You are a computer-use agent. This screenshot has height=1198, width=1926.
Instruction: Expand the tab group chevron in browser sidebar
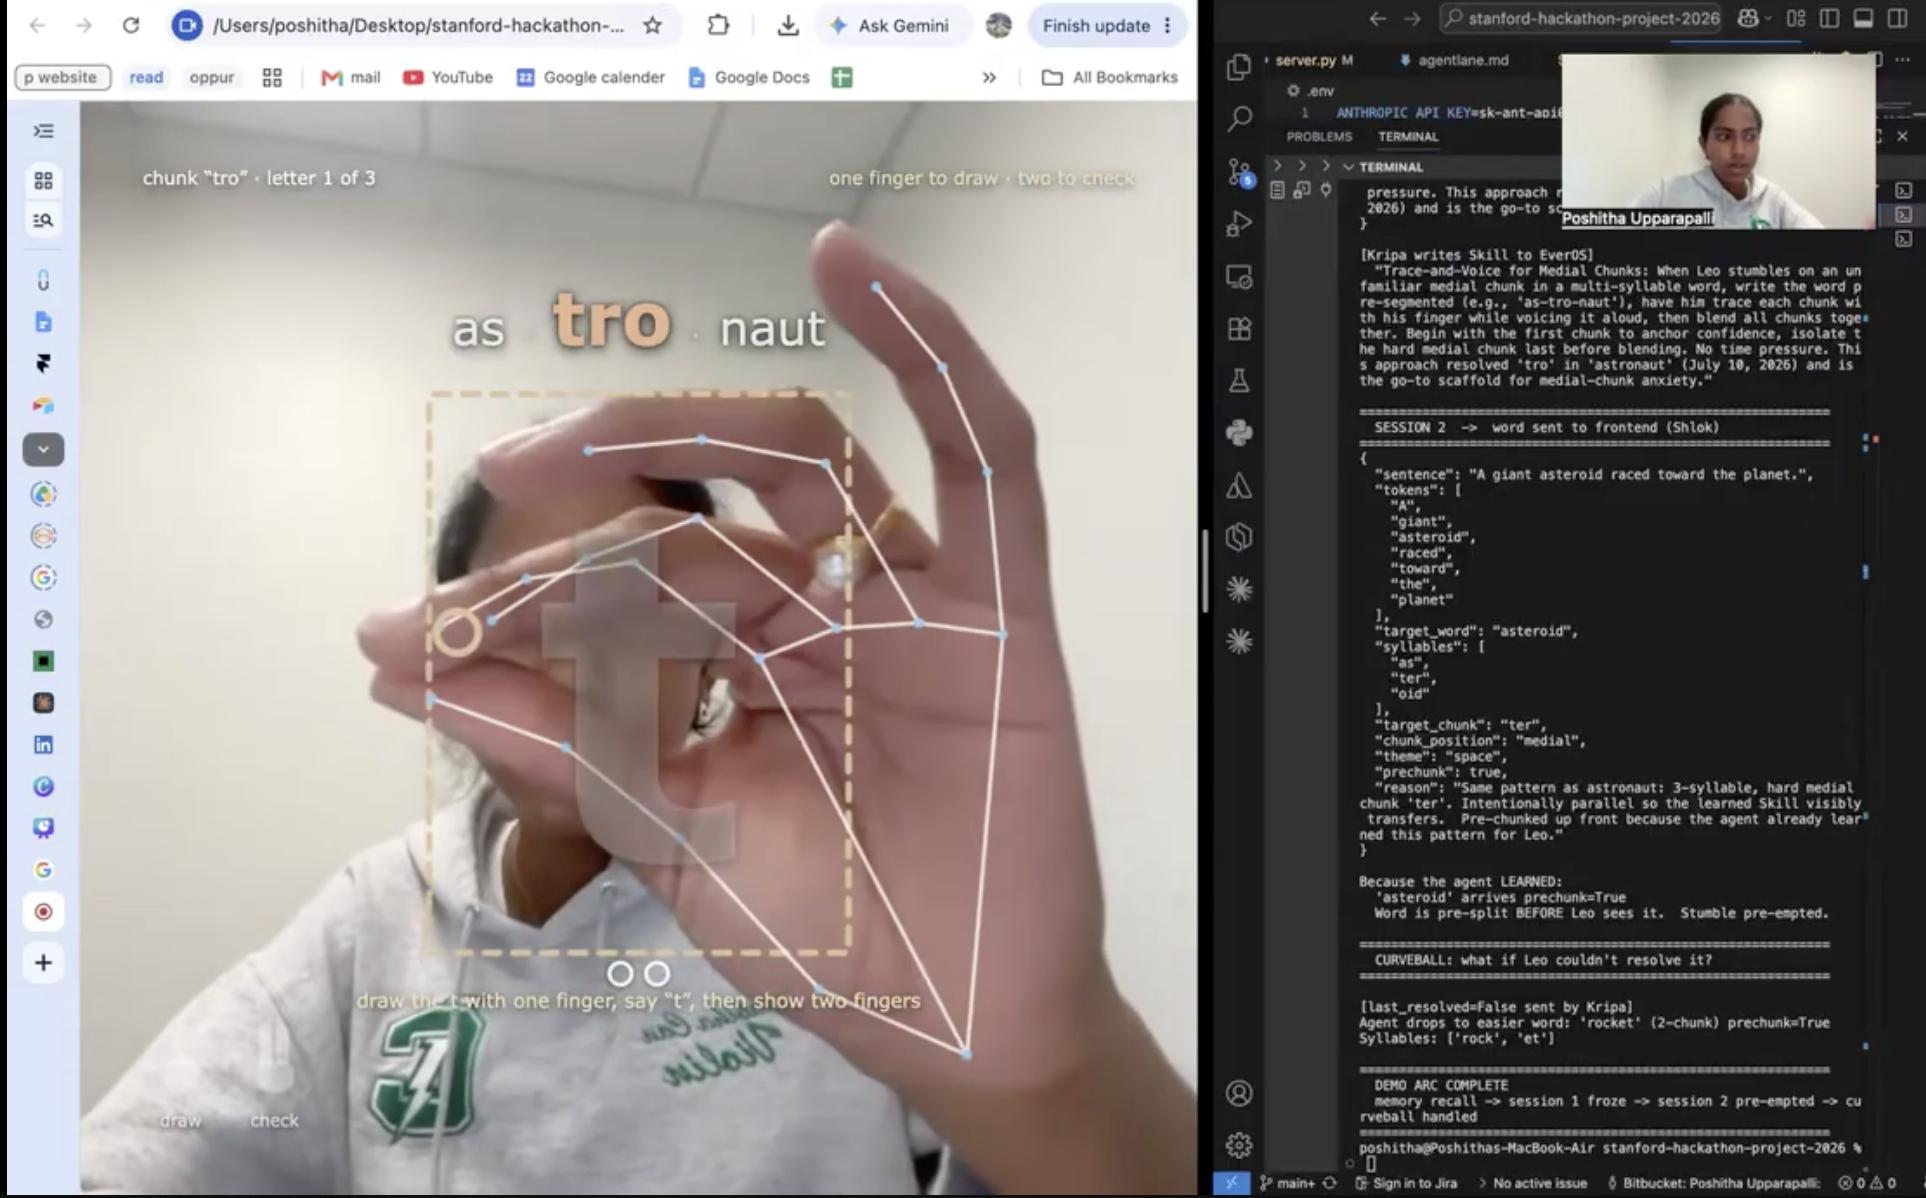coord(43,450)
